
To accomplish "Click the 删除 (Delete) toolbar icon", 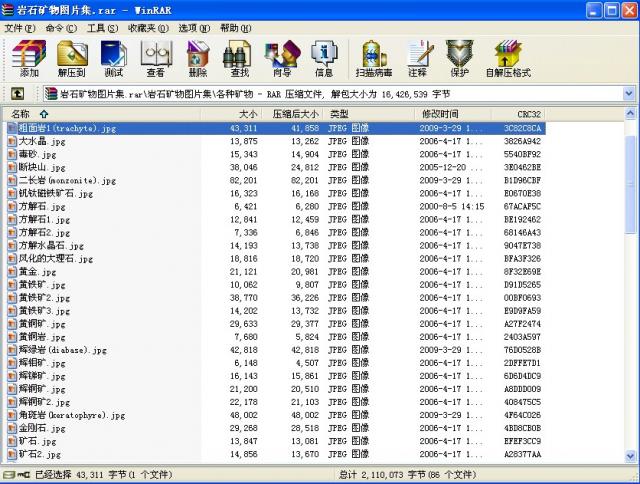I will 197,59.
